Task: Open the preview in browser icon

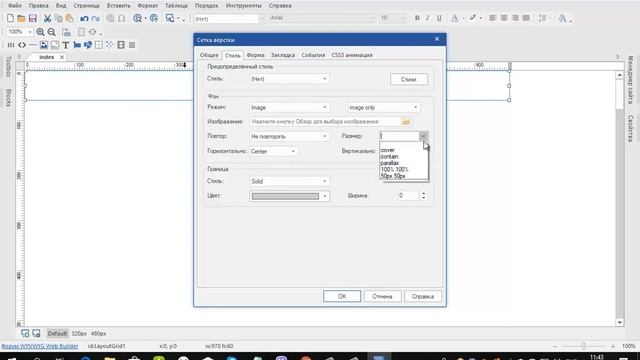Action: tap(138, 18)
